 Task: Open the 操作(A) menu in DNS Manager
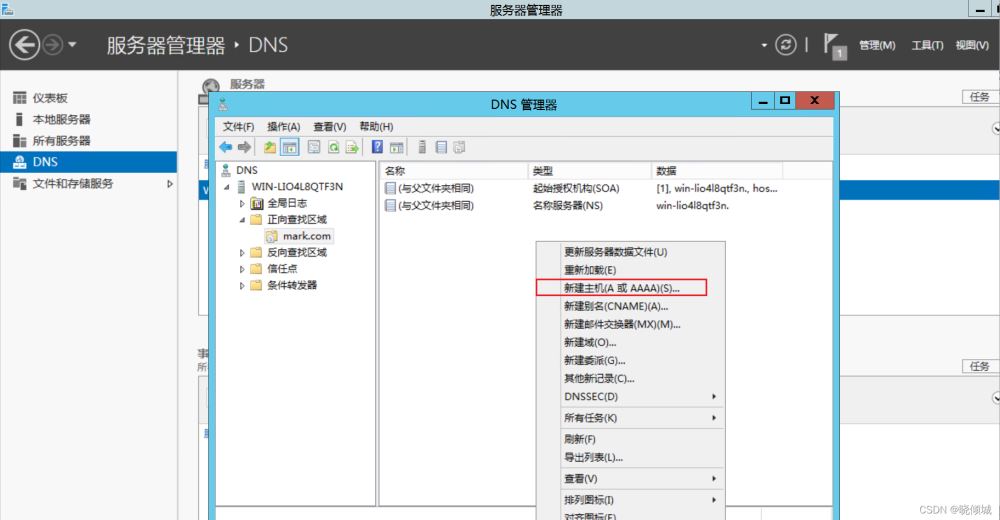coord(283,126)
